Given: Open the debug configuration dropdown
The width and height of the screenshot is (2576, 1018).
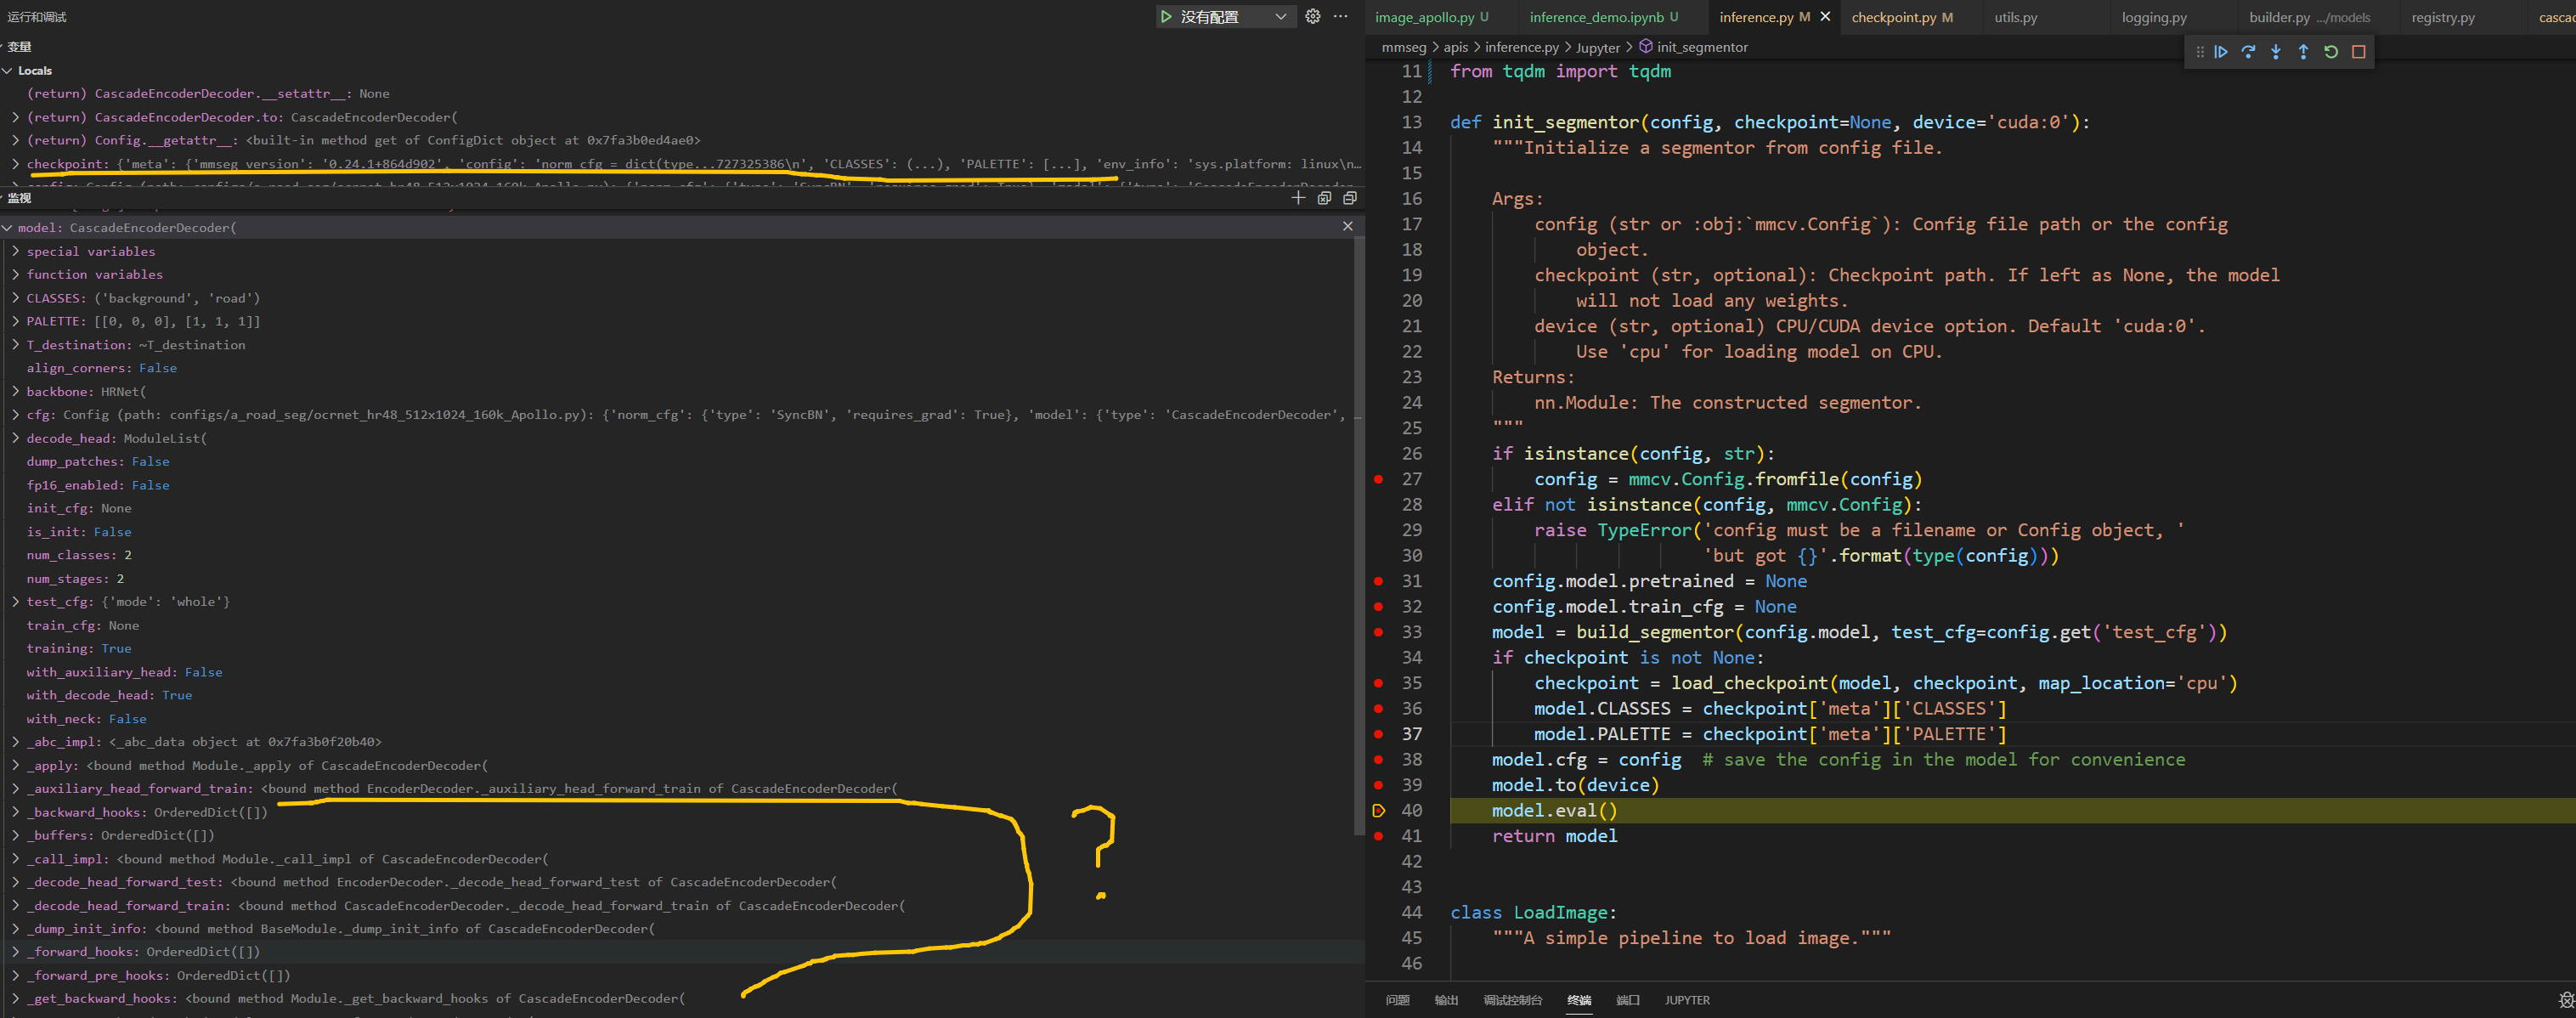Looking at the screenshot, I should [1280, 17].
